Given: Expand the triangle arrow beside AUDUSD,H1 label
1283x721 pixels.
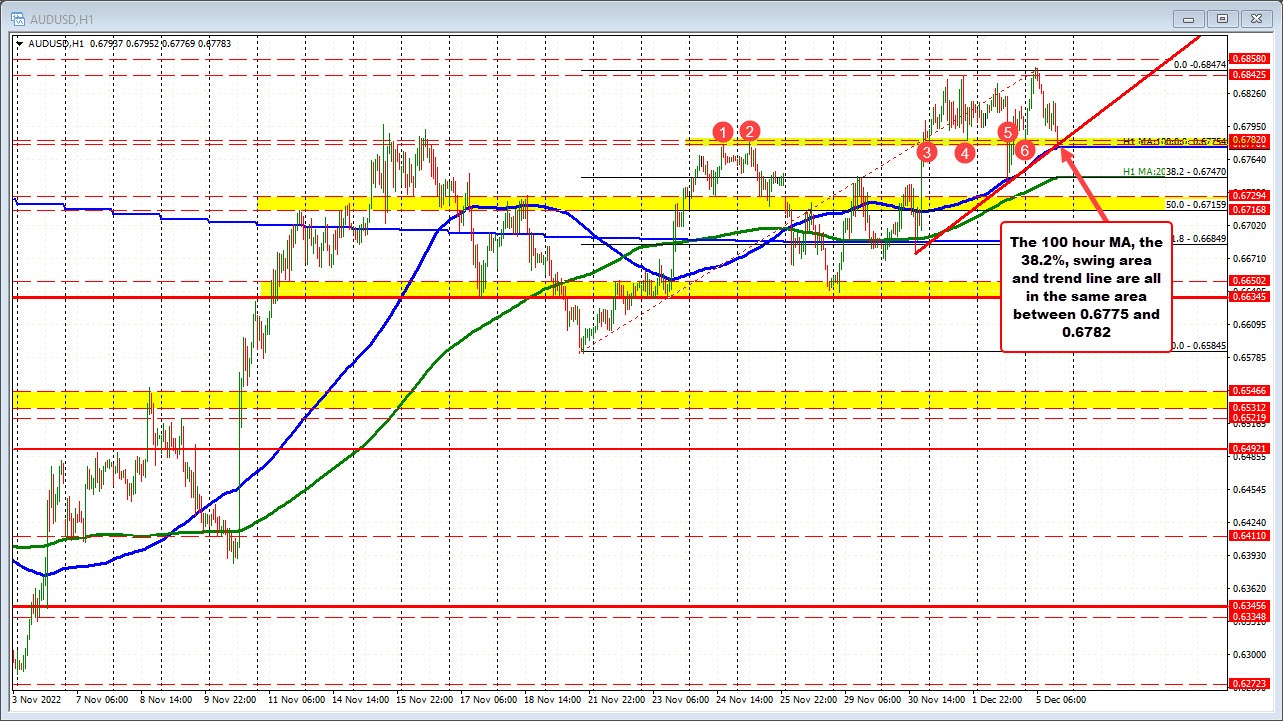Looking at the screenshot, I should click(x=22, y=43).
